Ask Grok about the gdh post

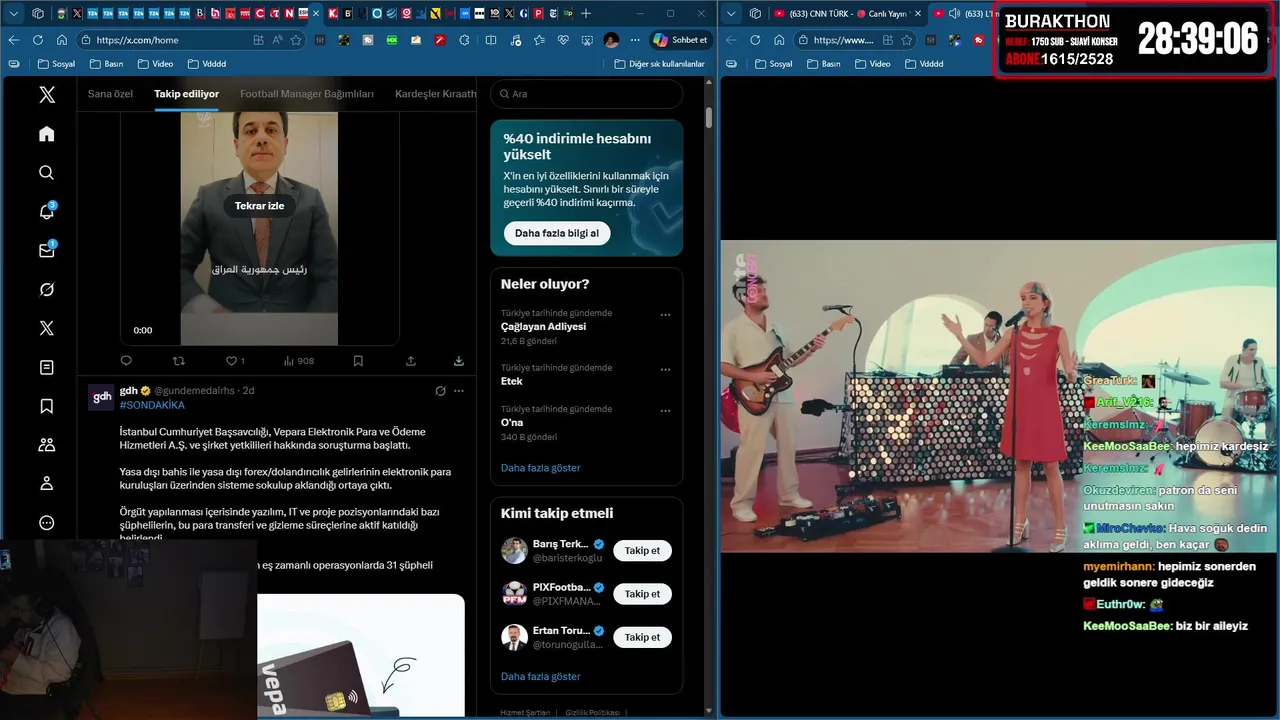pyautogui.click(x=440, y=391)
